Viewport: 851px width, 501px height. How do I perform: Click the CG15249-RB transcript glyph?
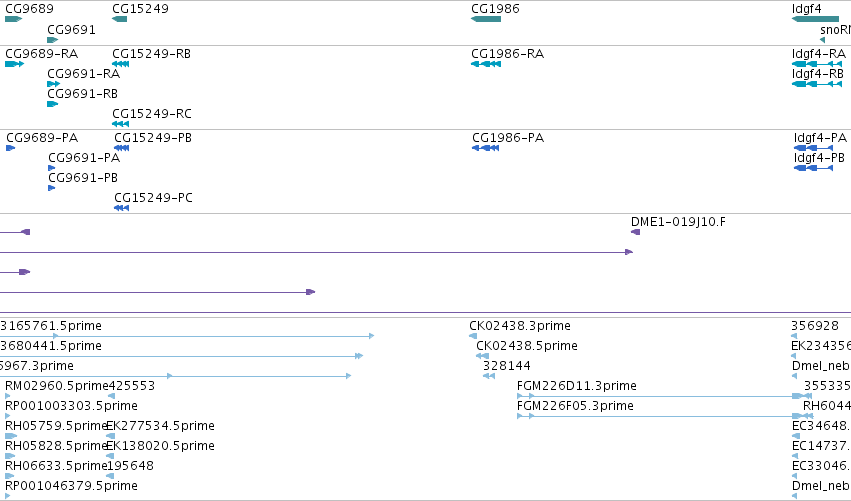(x=120, y=64)
